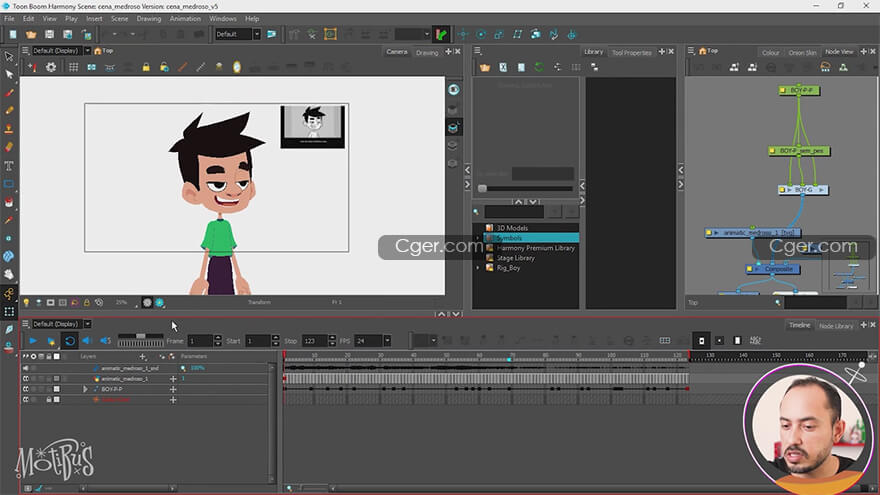Select the Paint bucket tool
Screen dimensions: 880x495
(x=9, y=202)
